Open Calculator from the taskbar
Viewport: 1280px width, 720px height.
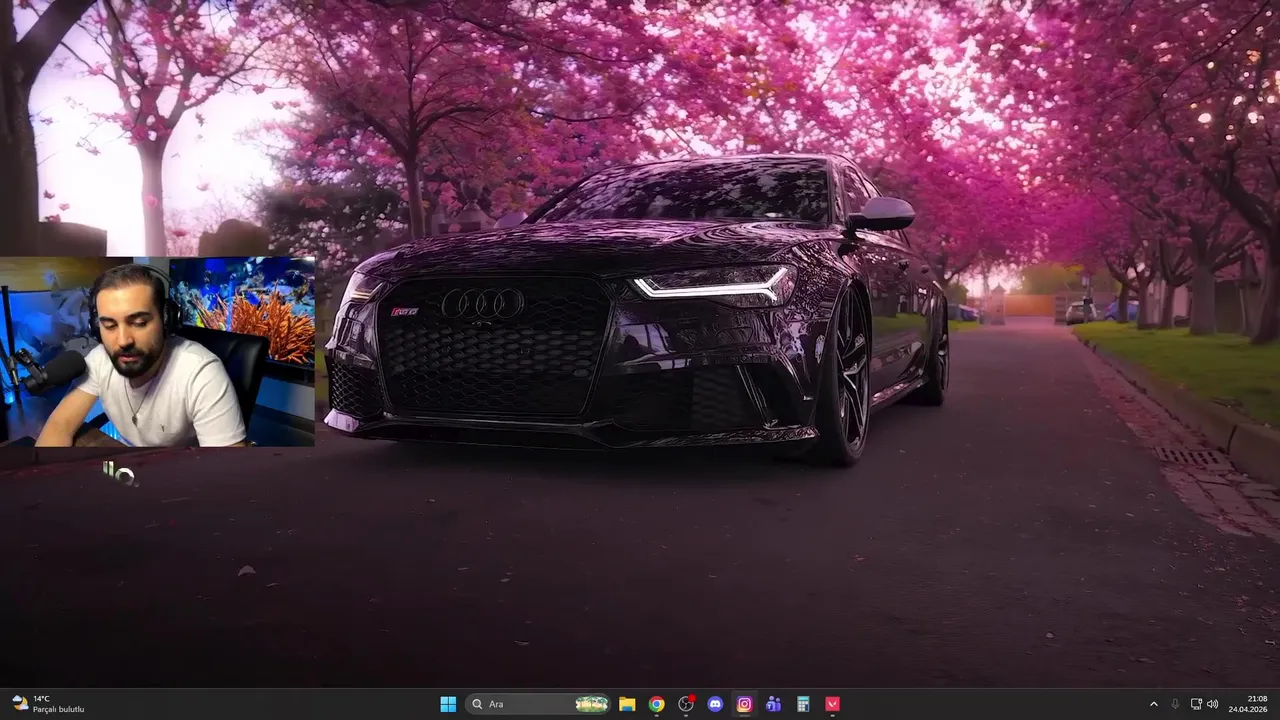803,704
